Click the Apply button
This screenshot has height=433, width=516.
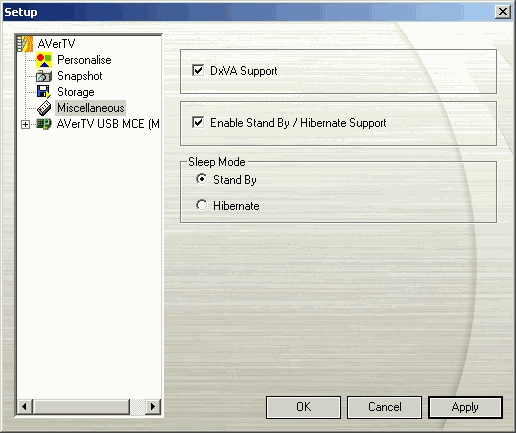(465, 407)
